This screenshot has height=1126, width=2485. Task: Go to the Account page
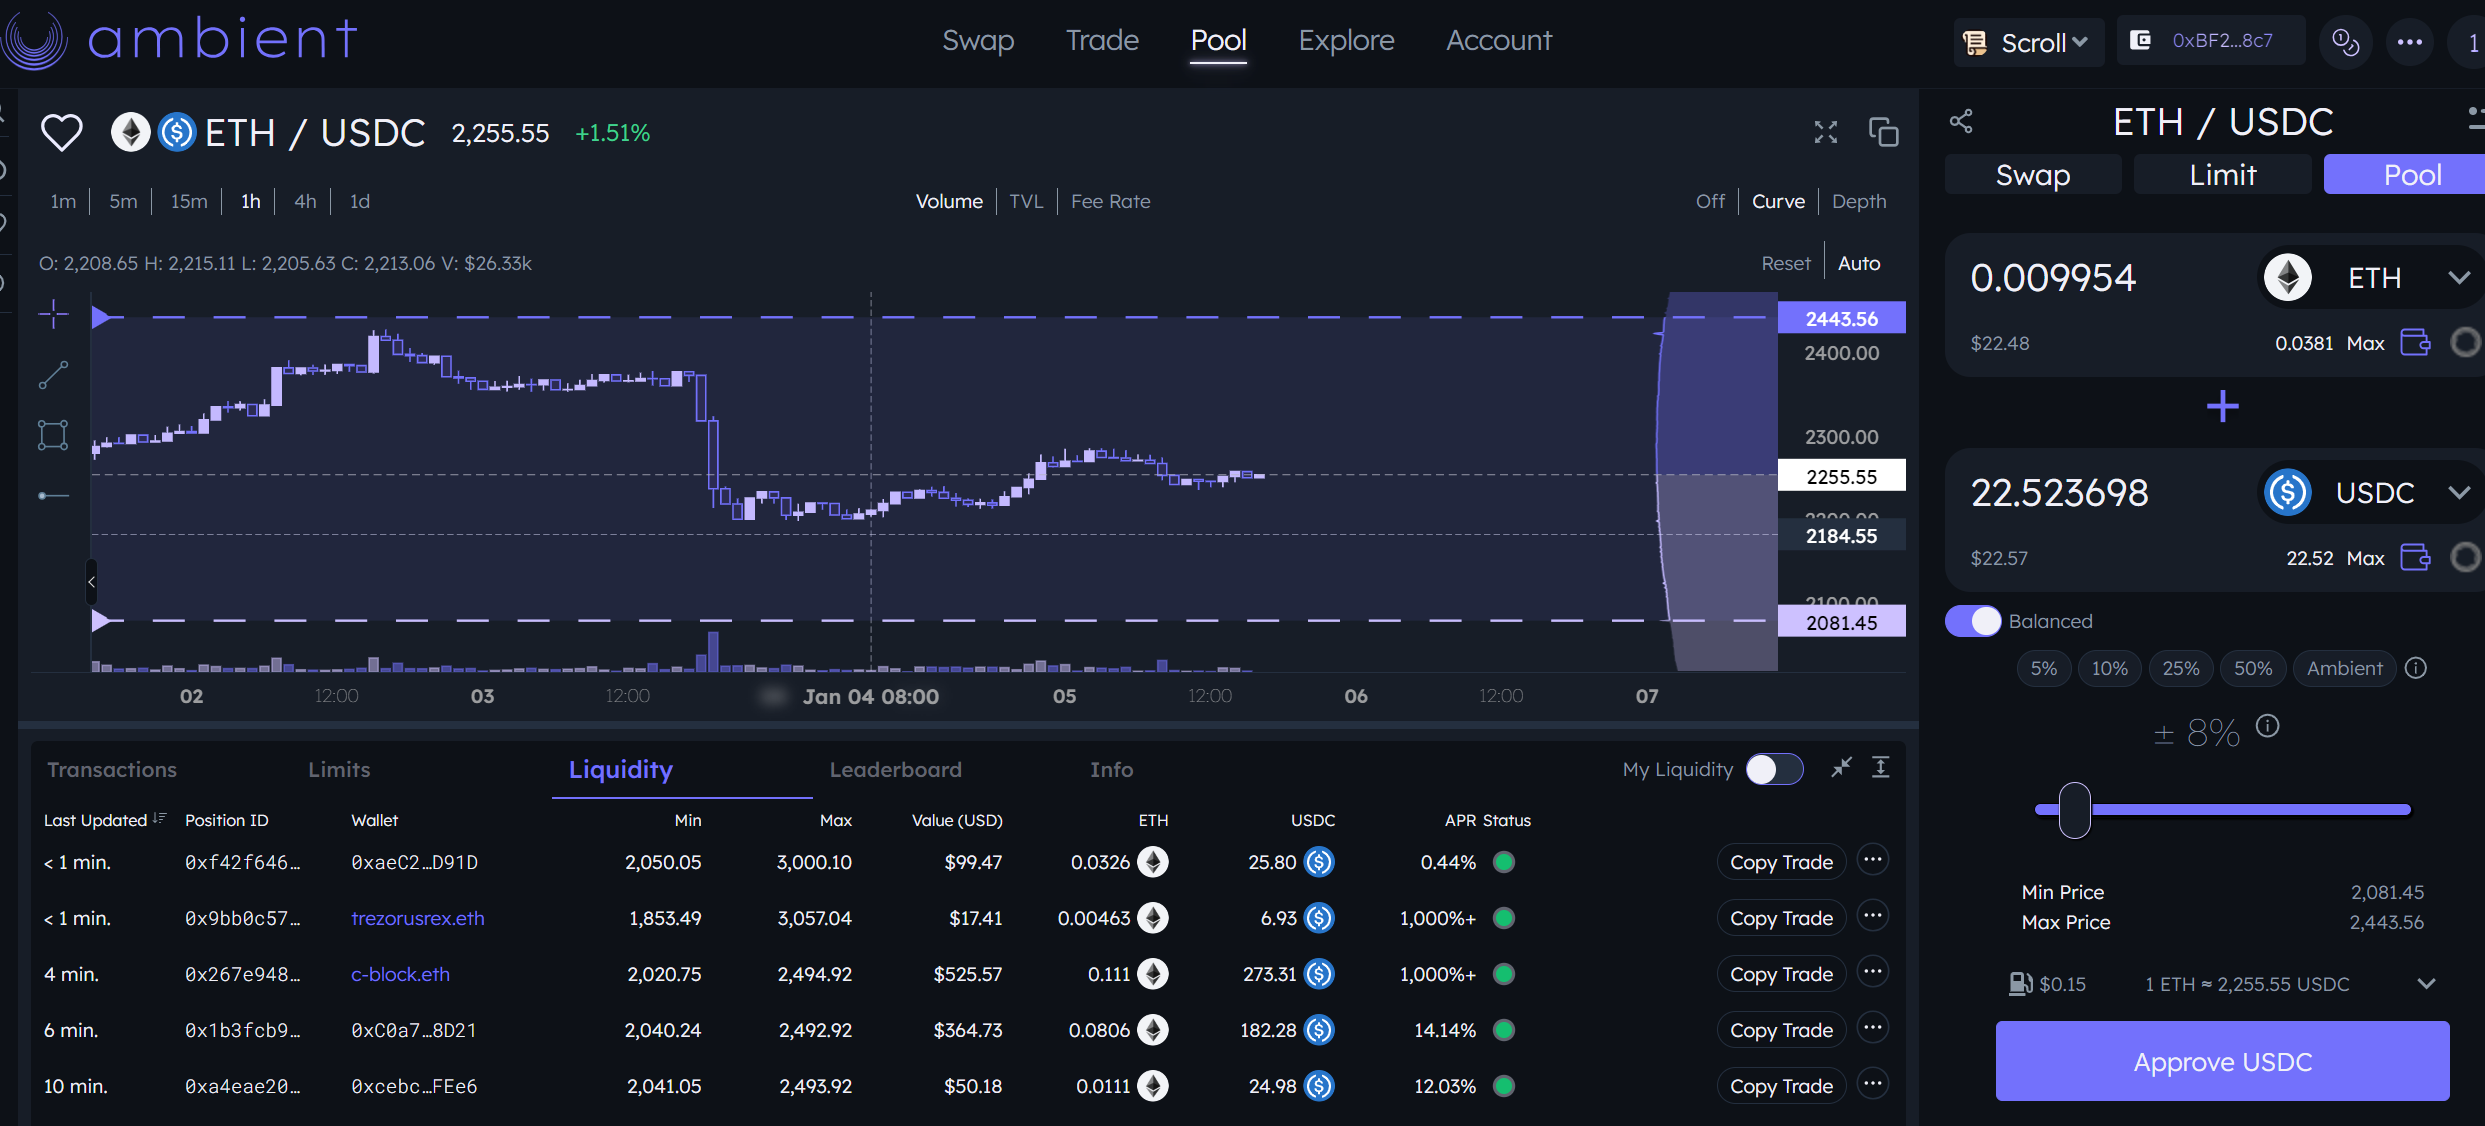pos(1498,41)
